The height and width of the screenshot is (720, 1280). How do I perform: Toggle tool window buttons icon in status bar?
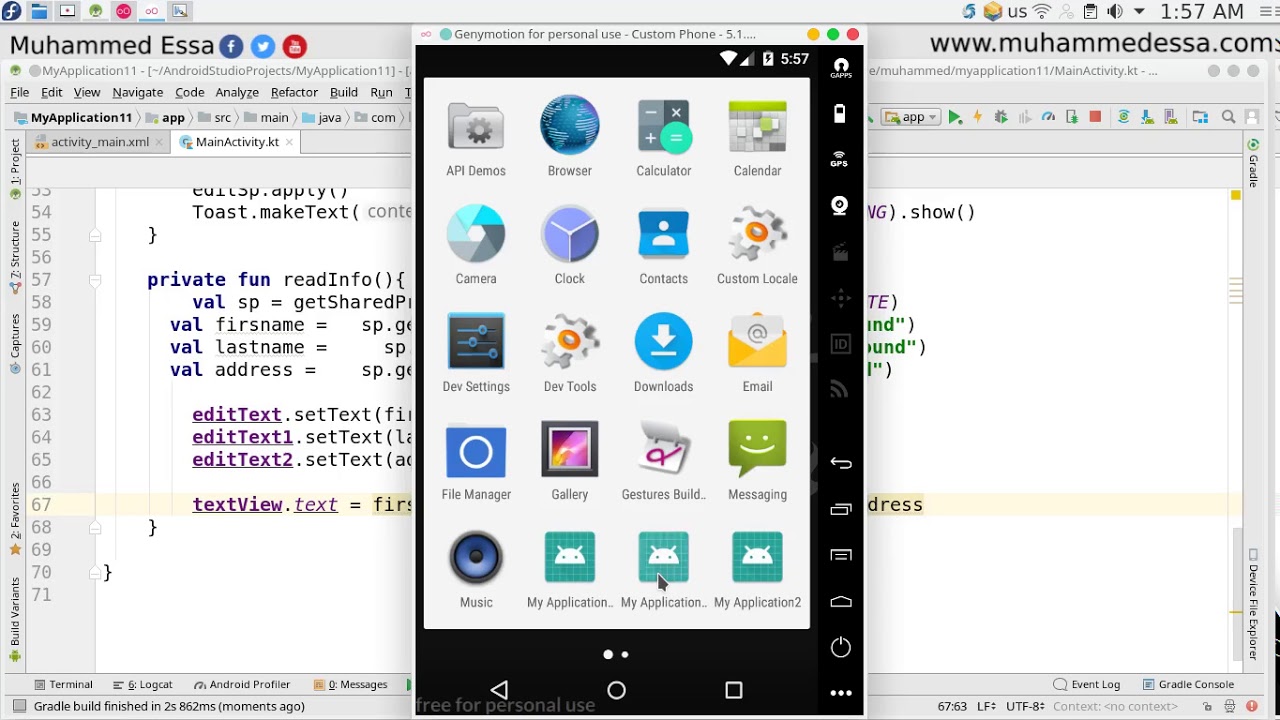pyautogui.click(x=19, y=706)
